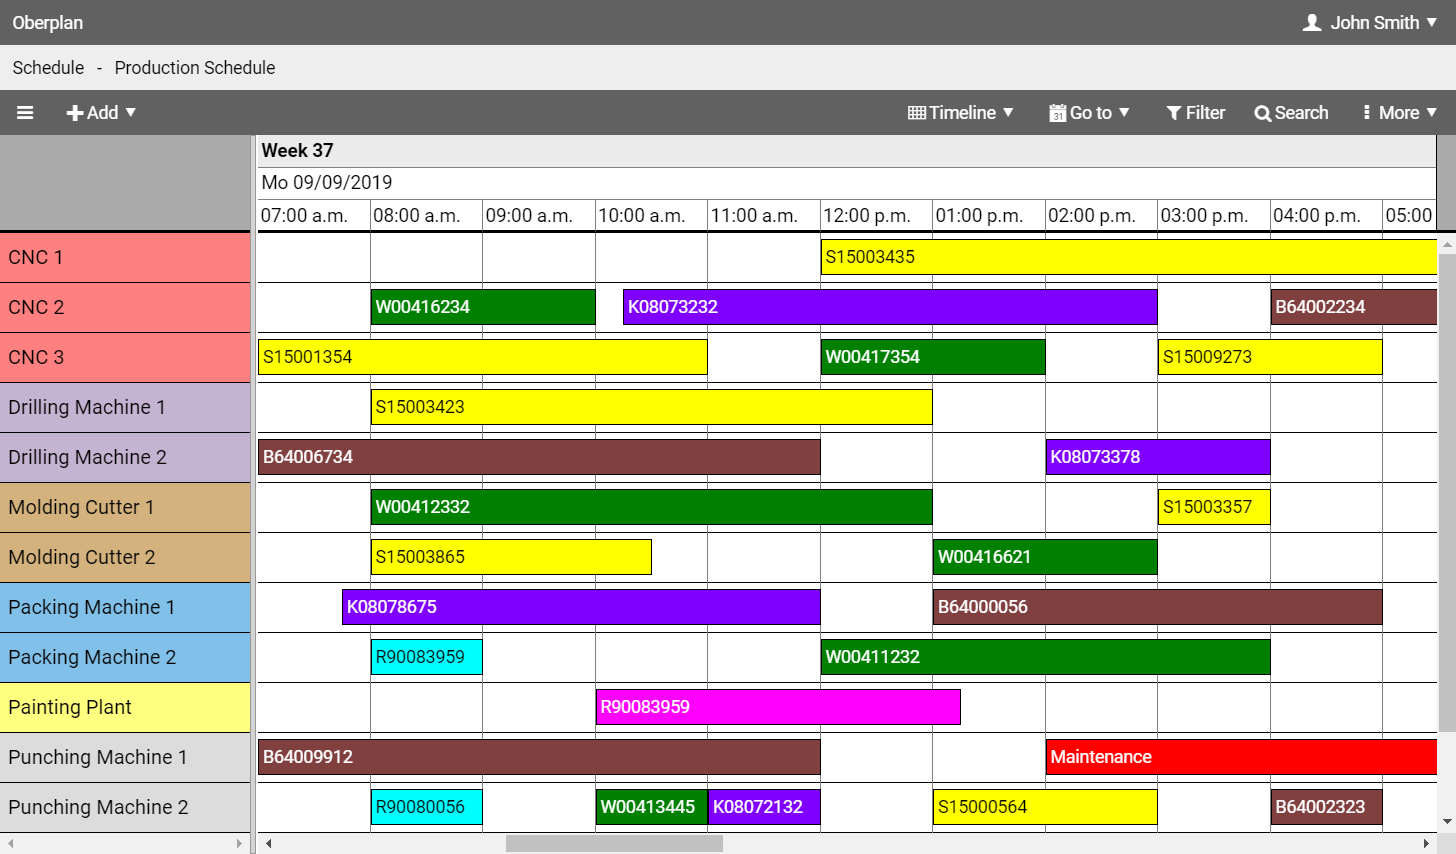Select yellow task S15003435 on CNC 1
The width and height of the screenshot is (1456, 854).
point(1129,257)
